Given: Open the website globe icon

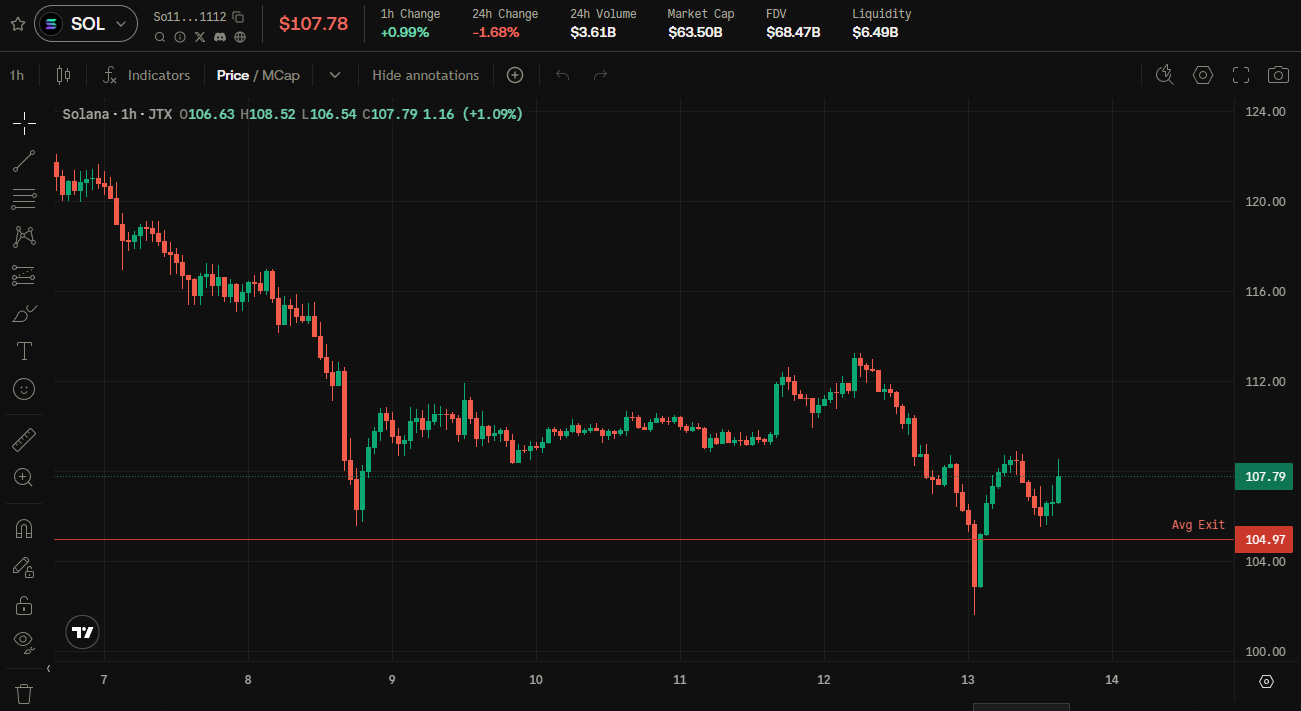Looking at the screenshot, I should 240,37.
